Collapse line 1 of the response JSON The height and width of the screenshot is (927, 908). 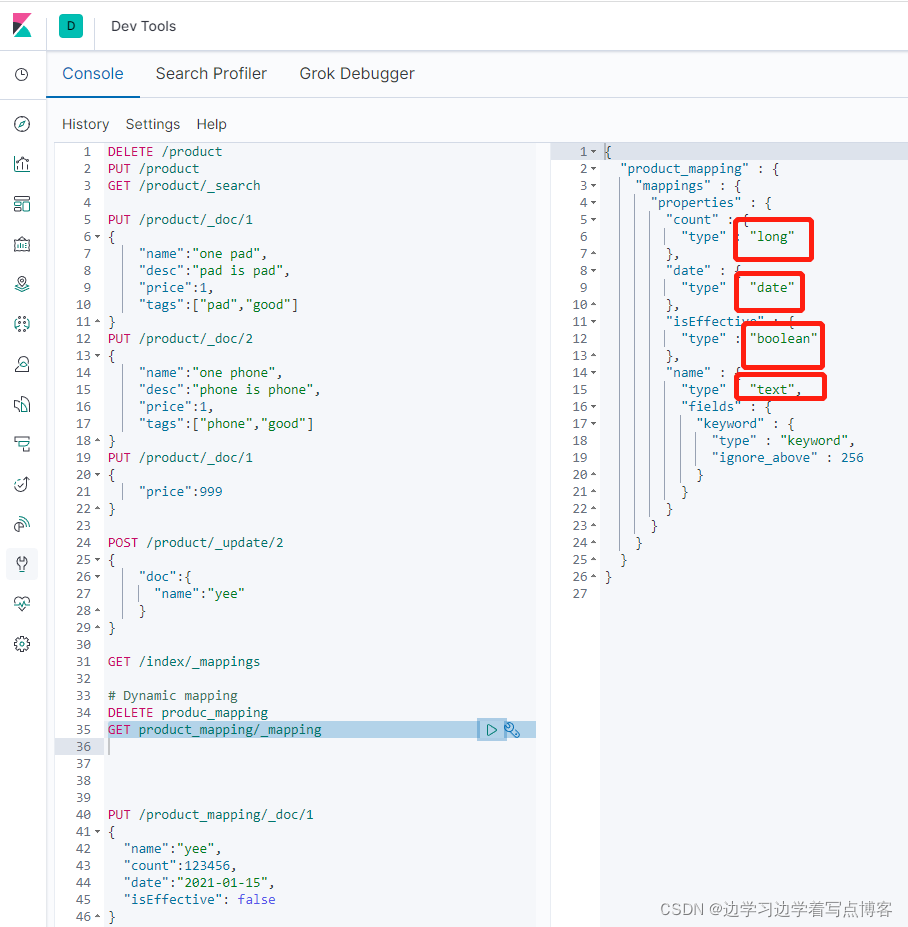tap(594, 150)
